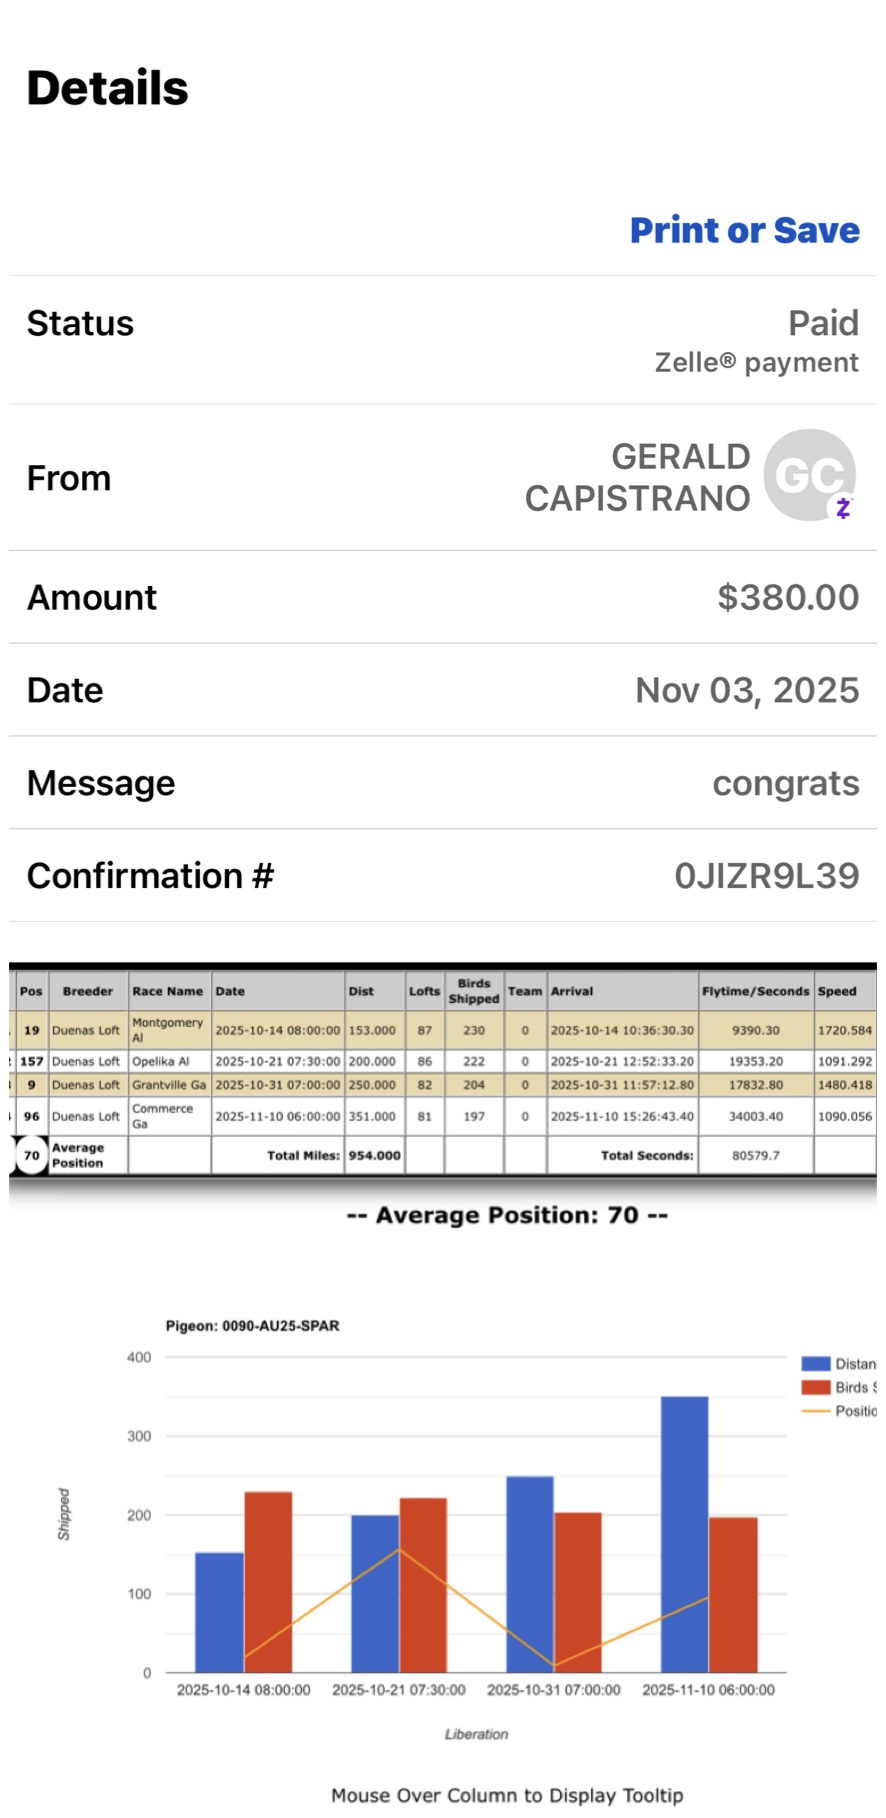Click the Race Name column header
This screenshot has height=1818, width=886.
click(167, 991)
